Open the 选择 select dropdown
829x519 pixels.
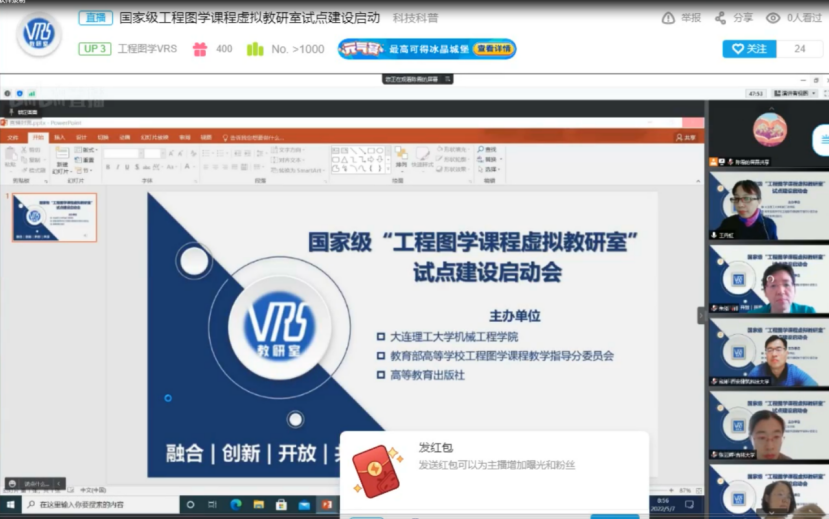490,169
